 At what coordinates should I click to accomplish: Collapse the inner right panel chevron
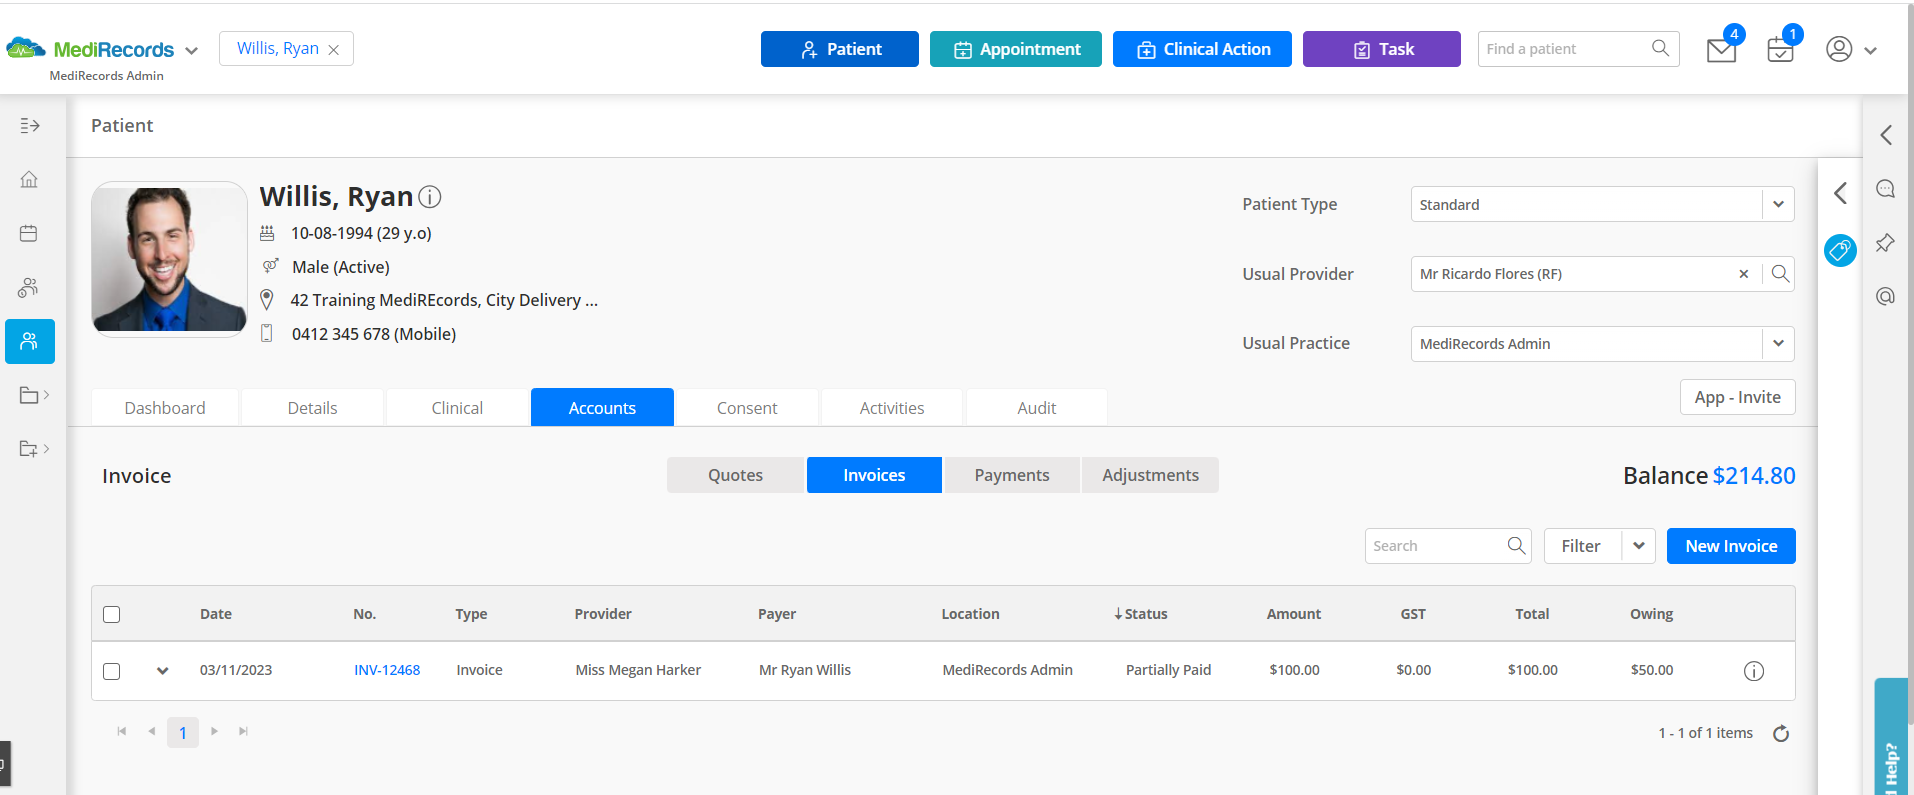click(1840, 193)
